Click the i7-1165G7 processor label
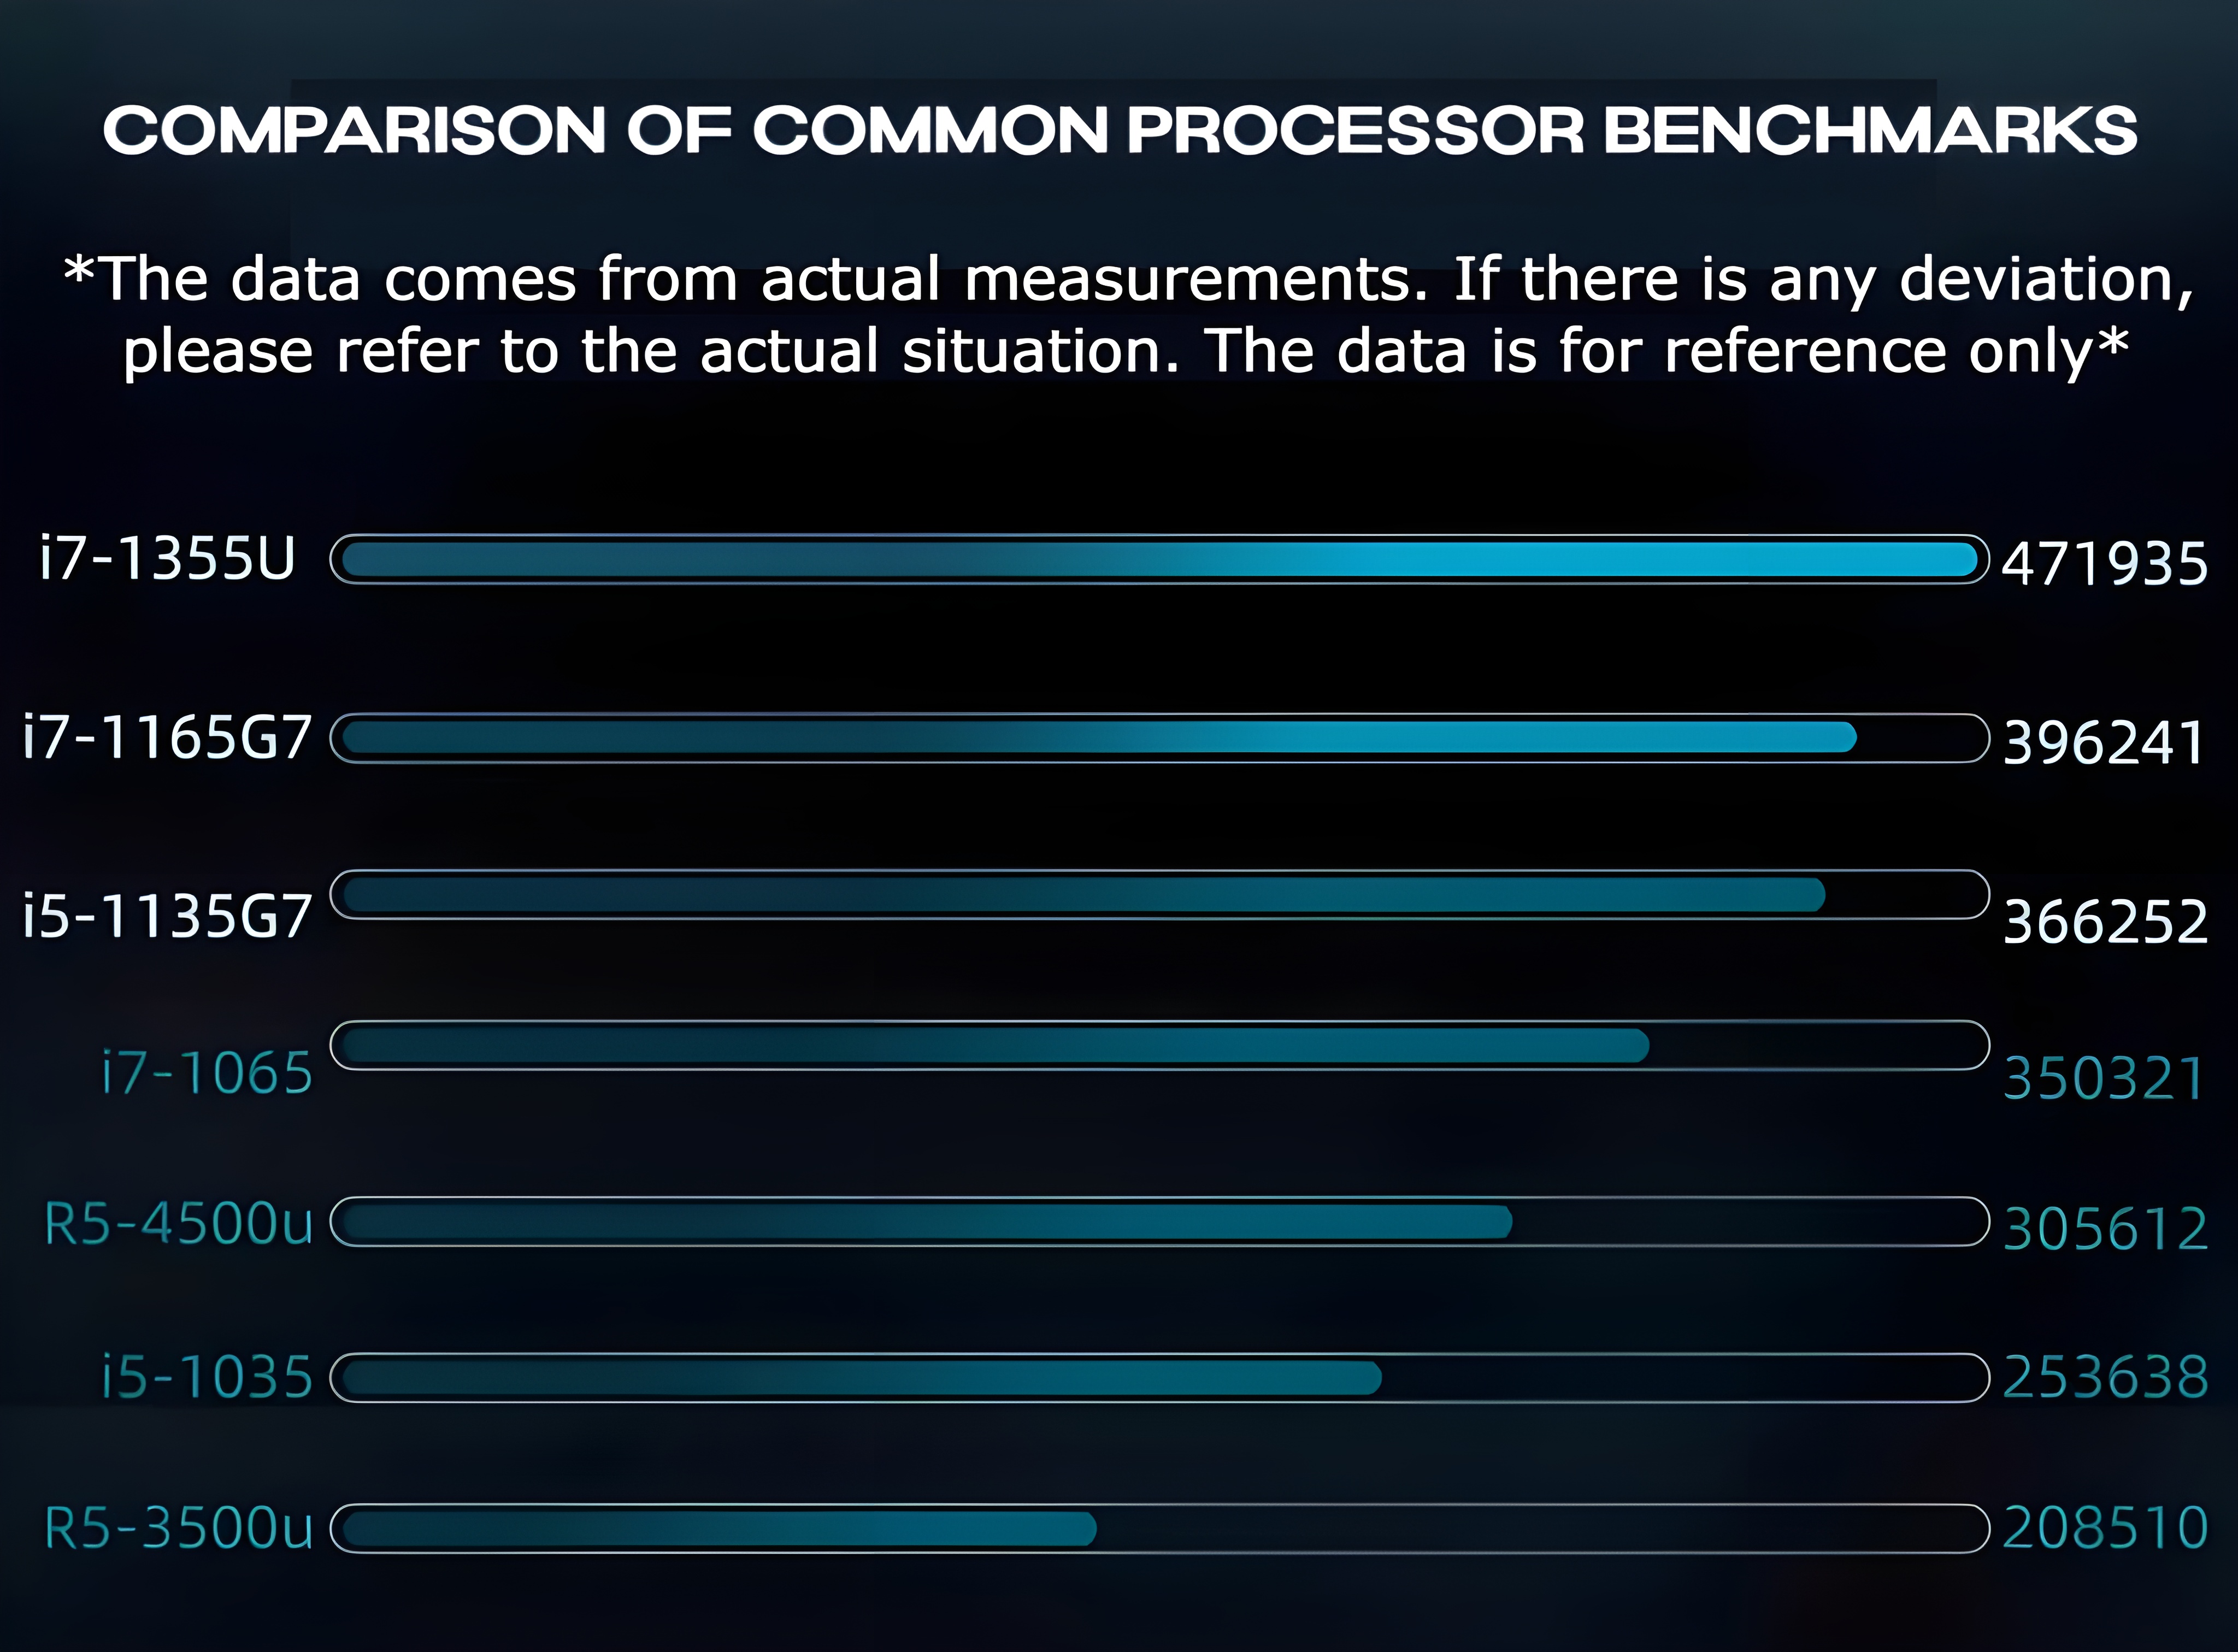 167,738
